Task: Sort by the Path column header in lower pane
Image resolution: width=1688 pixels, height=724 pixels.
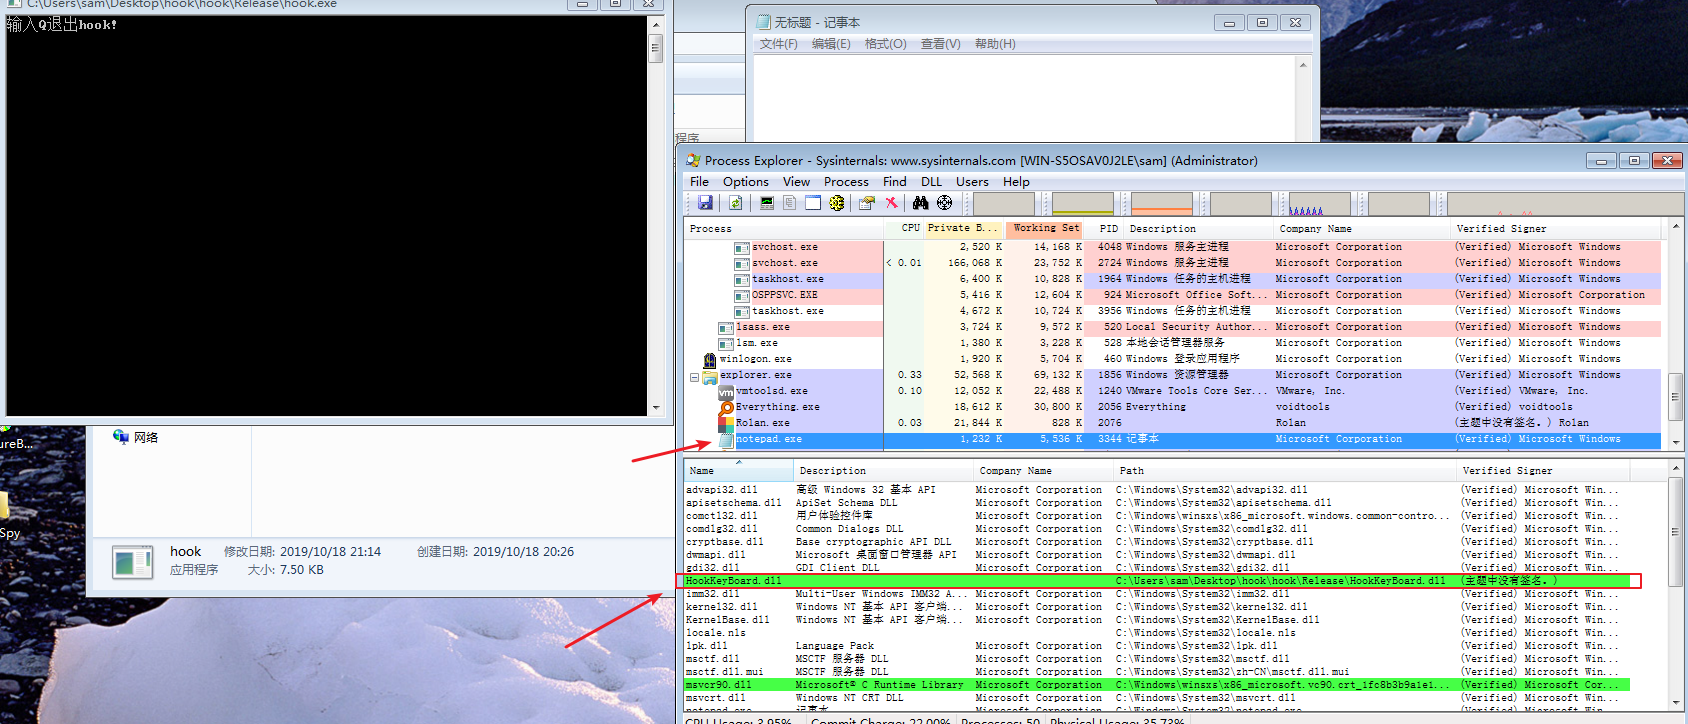Action: [1284, 470]
